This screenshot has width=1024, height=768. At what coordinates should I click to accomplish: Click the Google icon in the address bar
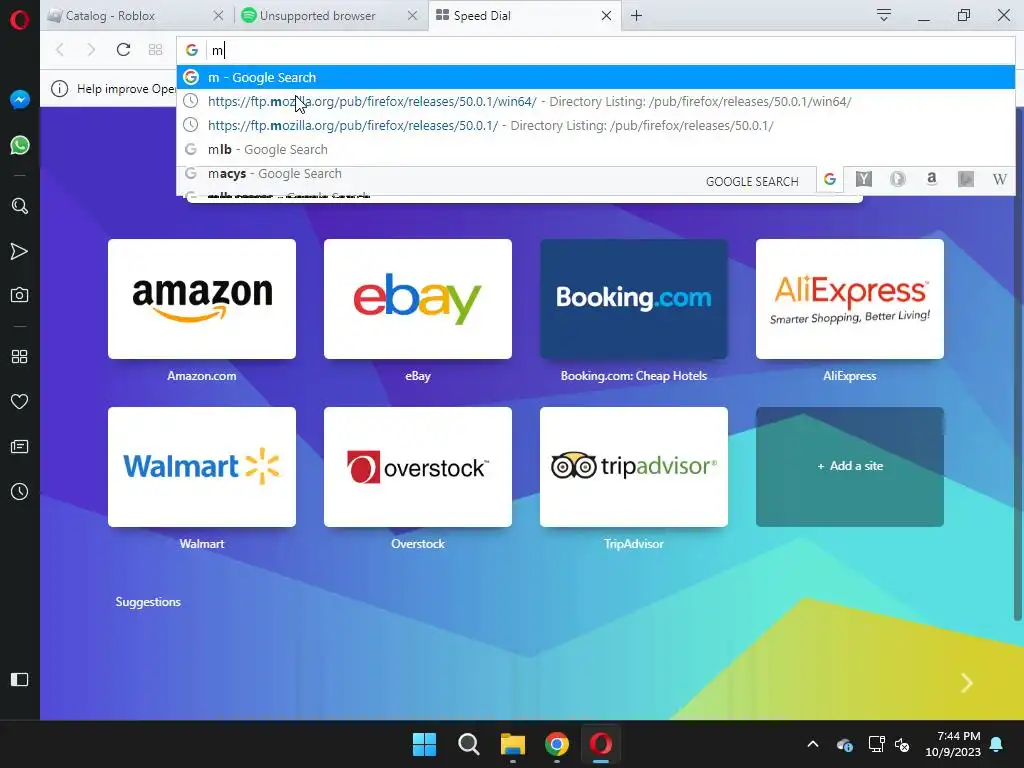tap(191, 50)
